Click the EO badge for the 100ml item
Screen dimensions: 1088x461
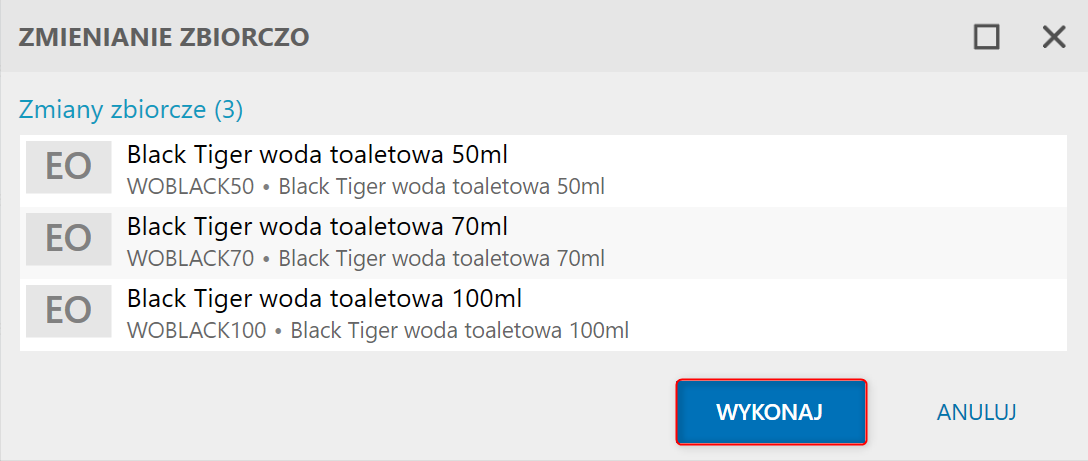[68, 311]
